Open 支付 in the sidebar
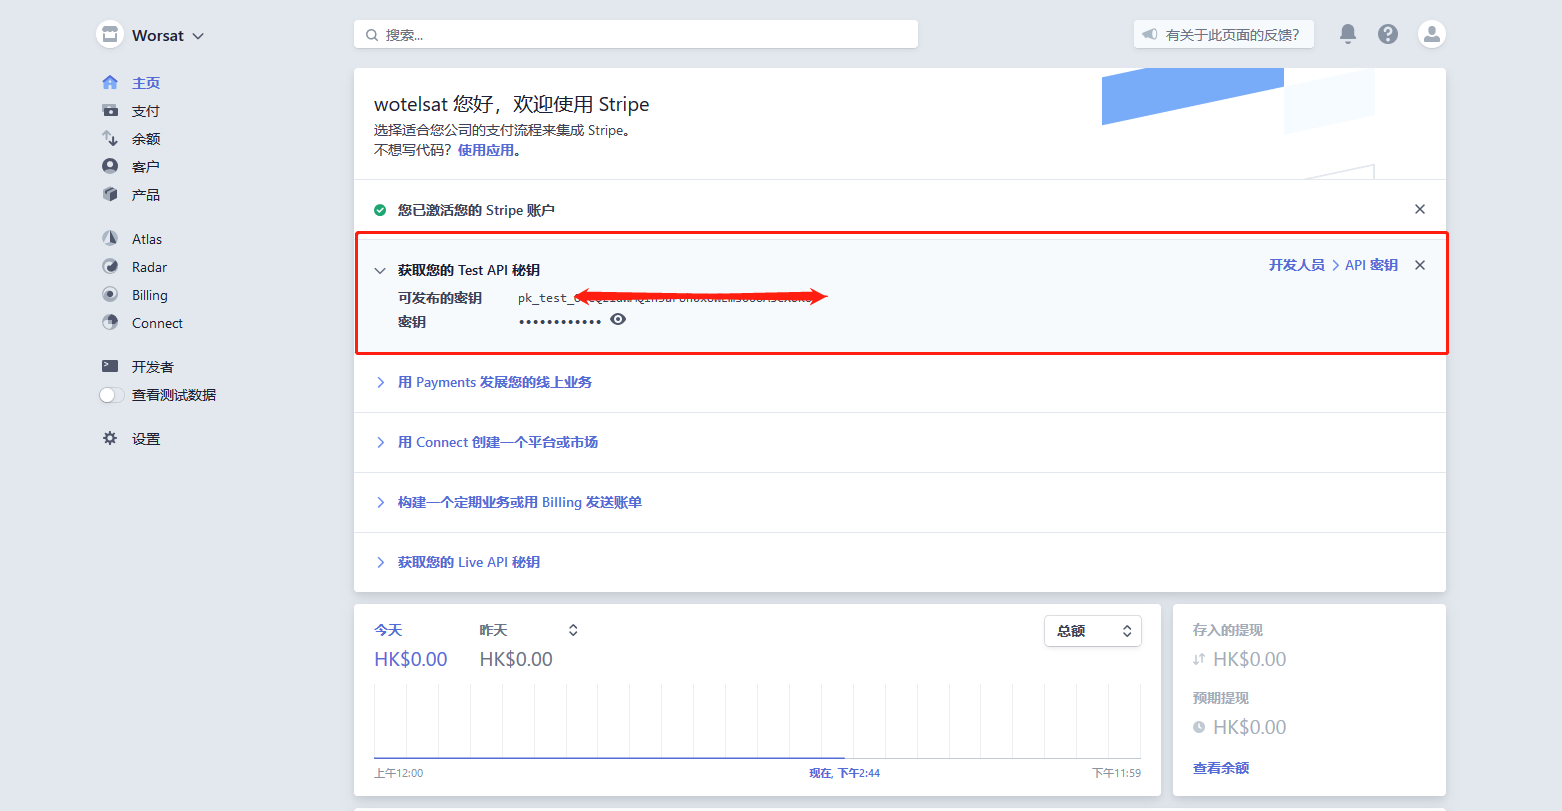The image size is (1562, 811). coord(146,111)
